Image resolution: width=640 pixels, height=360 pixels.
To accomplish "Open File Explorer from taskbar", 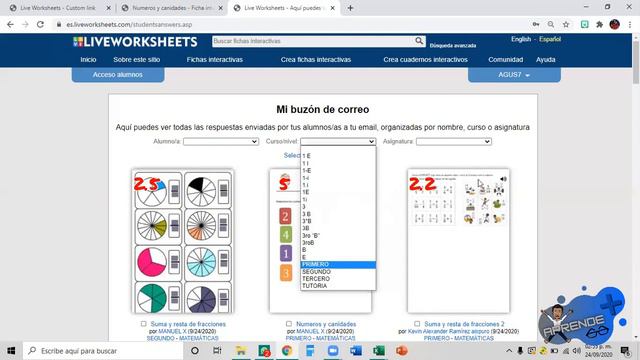I will pos(241,351).
